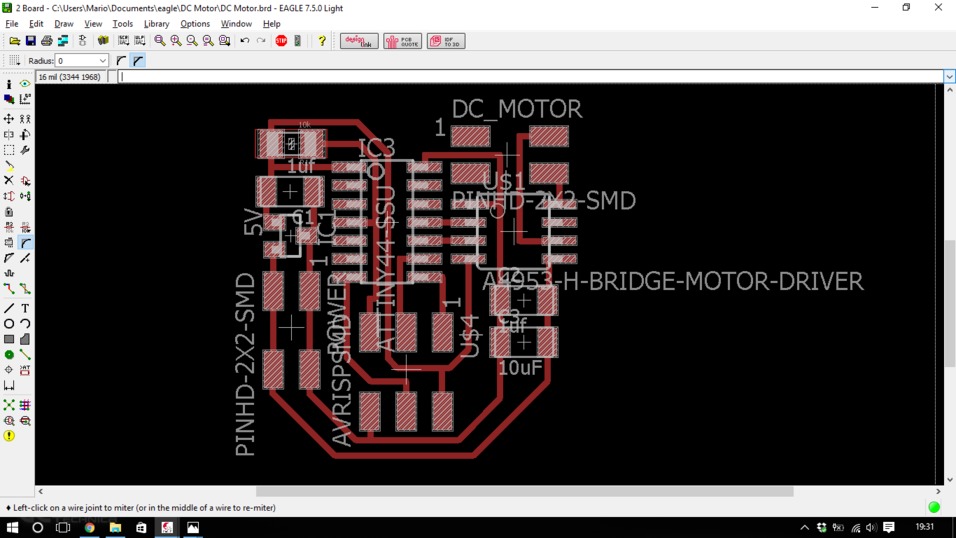The image size is (956, 538).
Task: Select the Wire line tool
Action: point(9,309)
